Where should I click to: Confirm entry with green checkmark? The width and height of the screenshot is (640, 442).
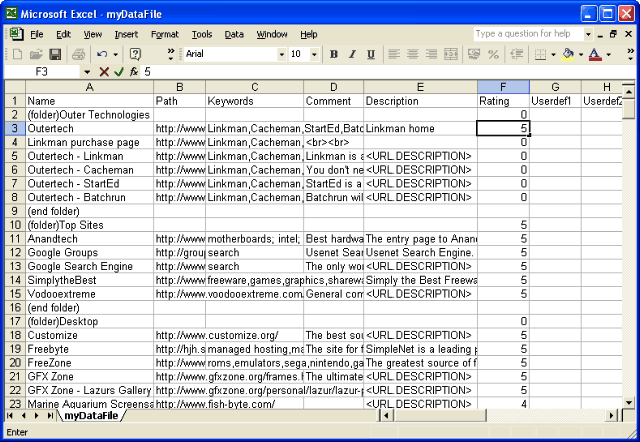pos(119,72)
